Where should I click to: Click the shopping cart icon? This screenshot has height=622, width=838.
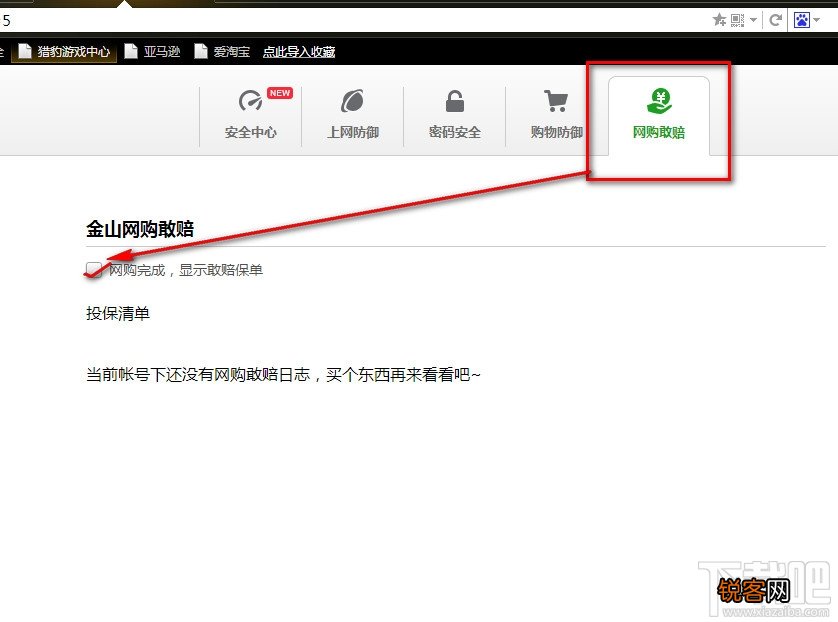point(556,100)
